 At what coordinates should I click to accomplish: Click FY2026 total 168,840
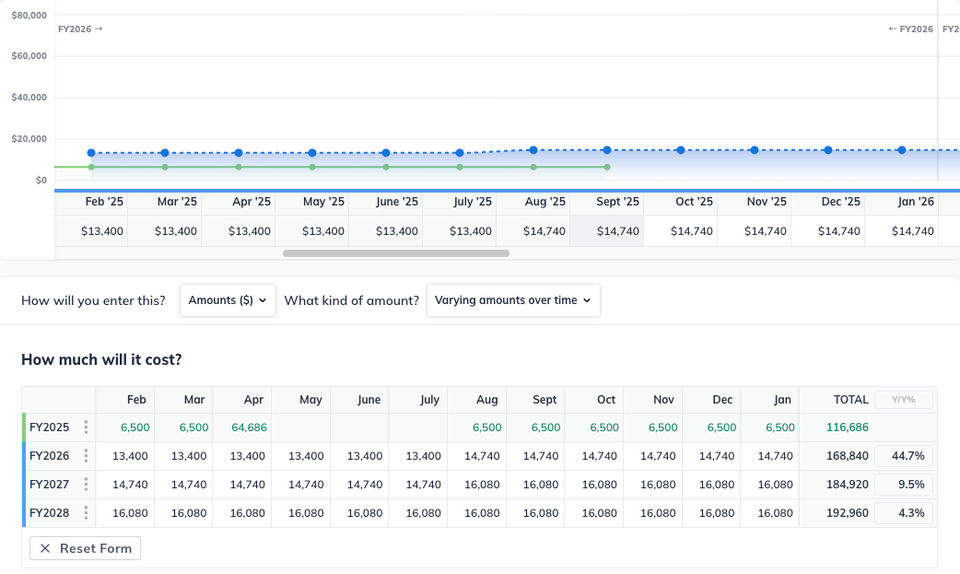(847, 456)
